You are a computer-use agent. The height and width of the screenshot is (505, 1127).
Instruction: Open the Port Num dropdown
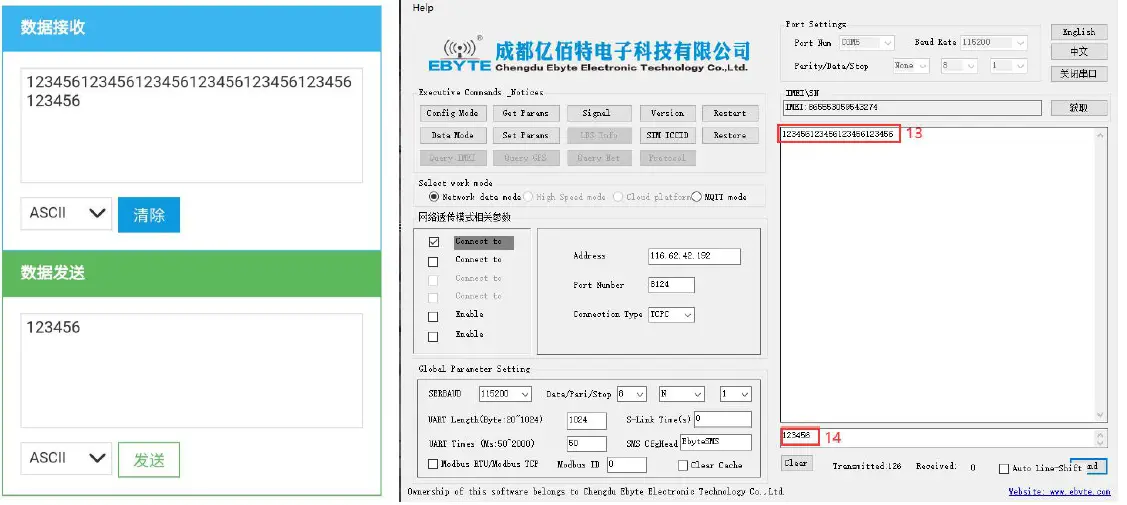[x=868, y=42]
